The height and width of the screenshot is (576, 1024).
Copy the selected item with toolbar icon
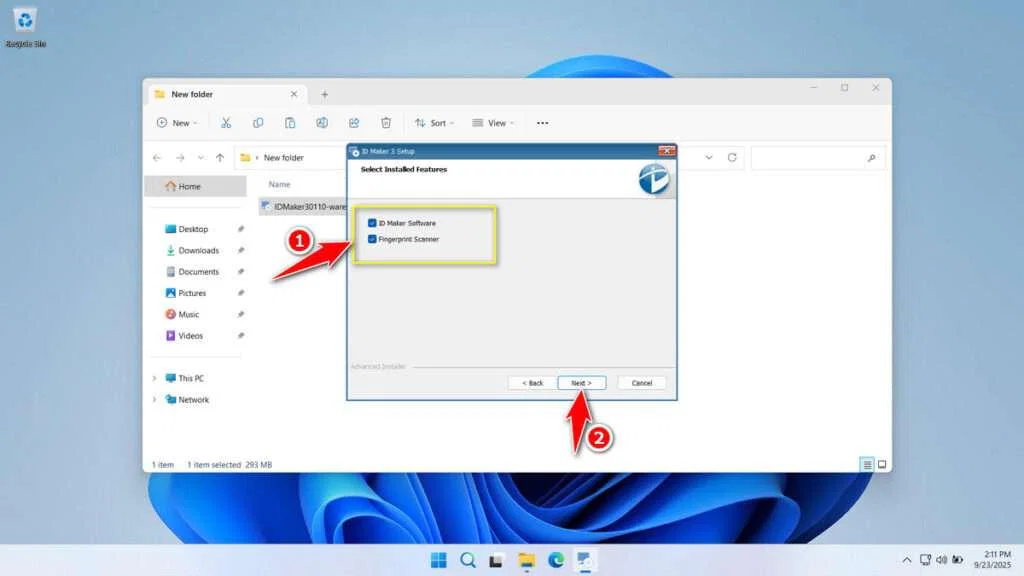[x=258, y=122]
